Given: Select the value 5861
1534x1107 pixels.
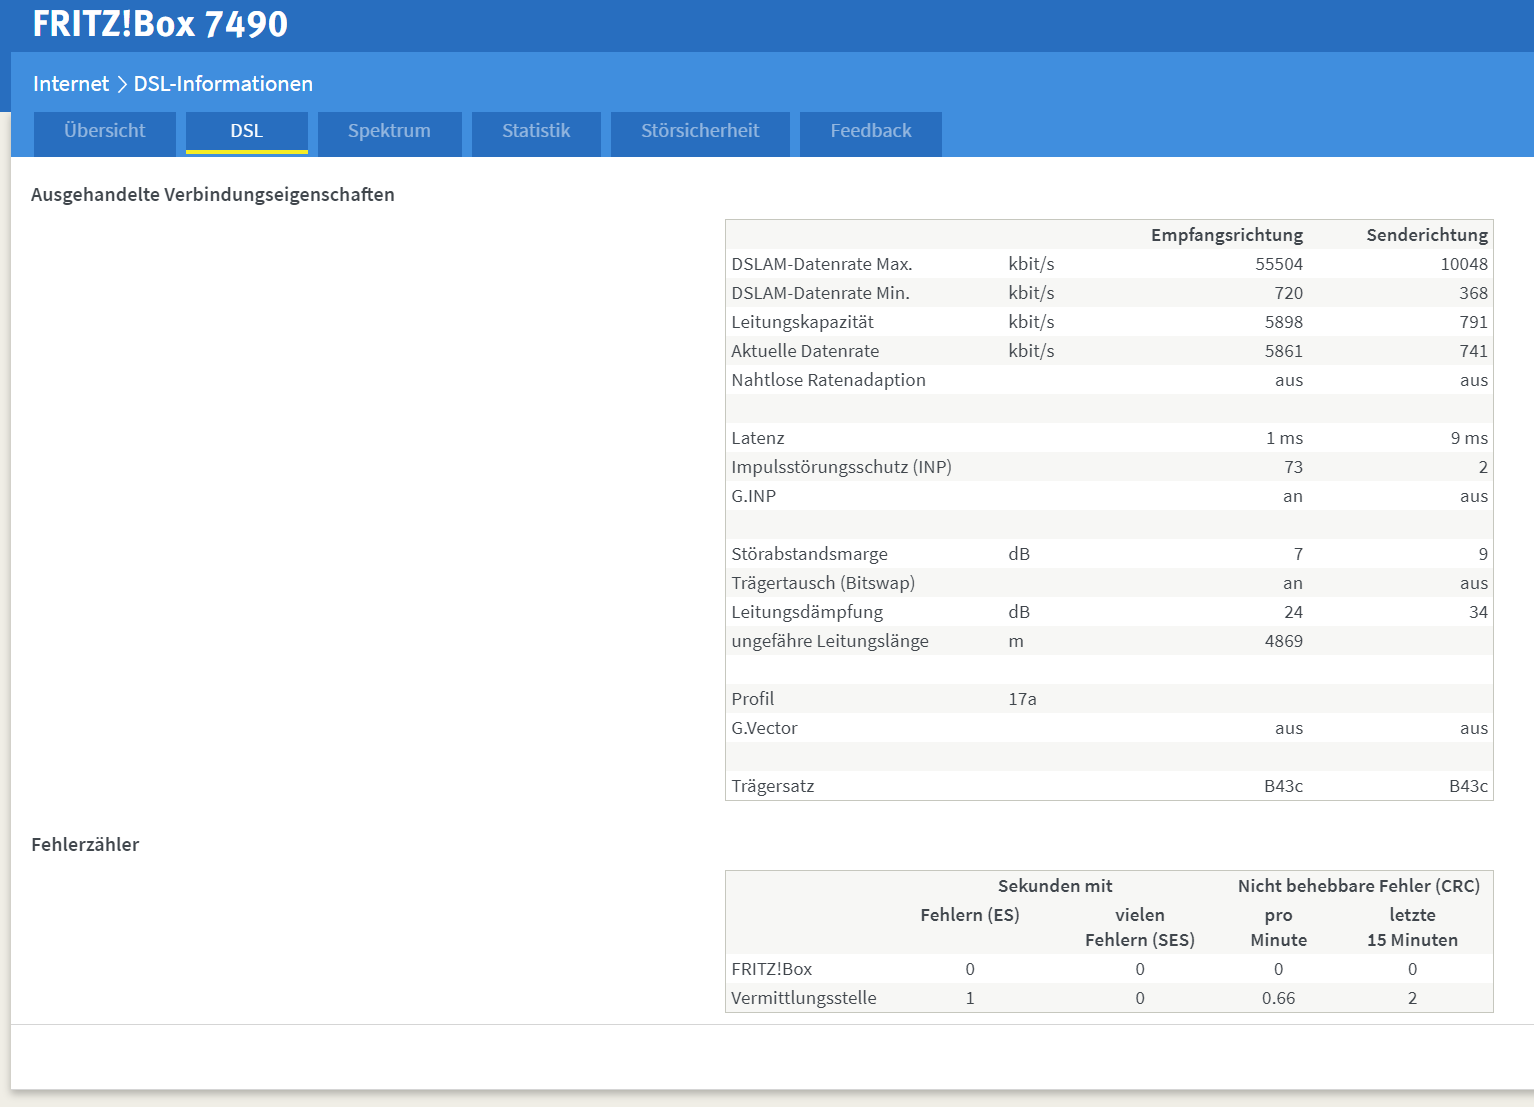Looking at the screenshot, I should (x=1284, y=351).
